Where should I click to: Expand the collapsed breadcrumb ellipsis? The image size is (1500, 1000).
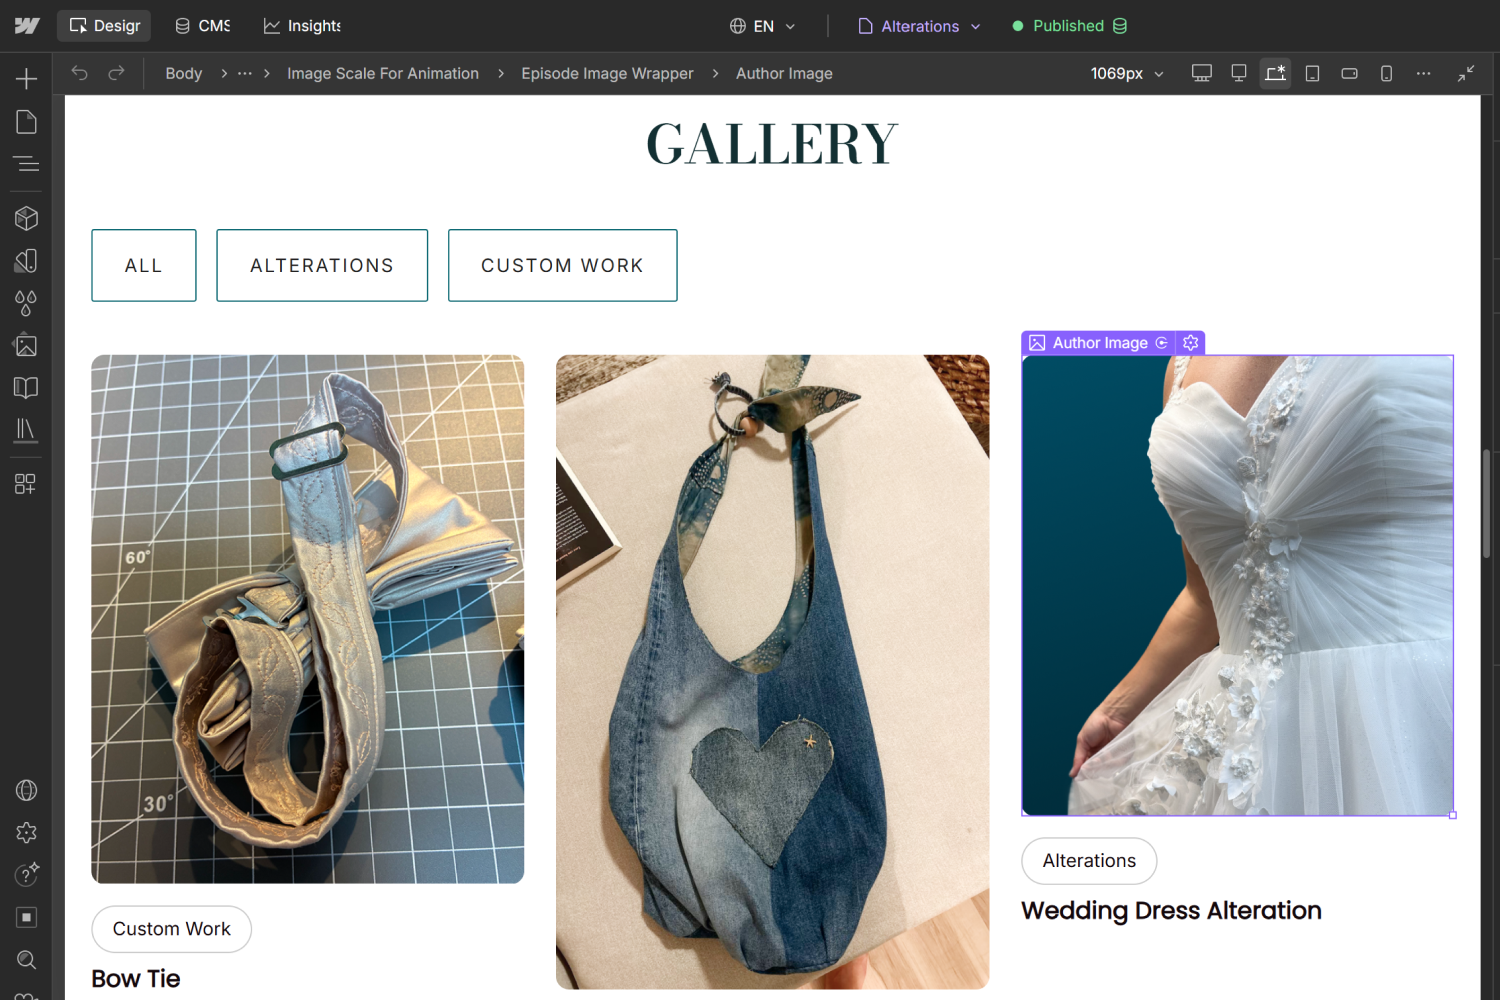coord(245,73)
